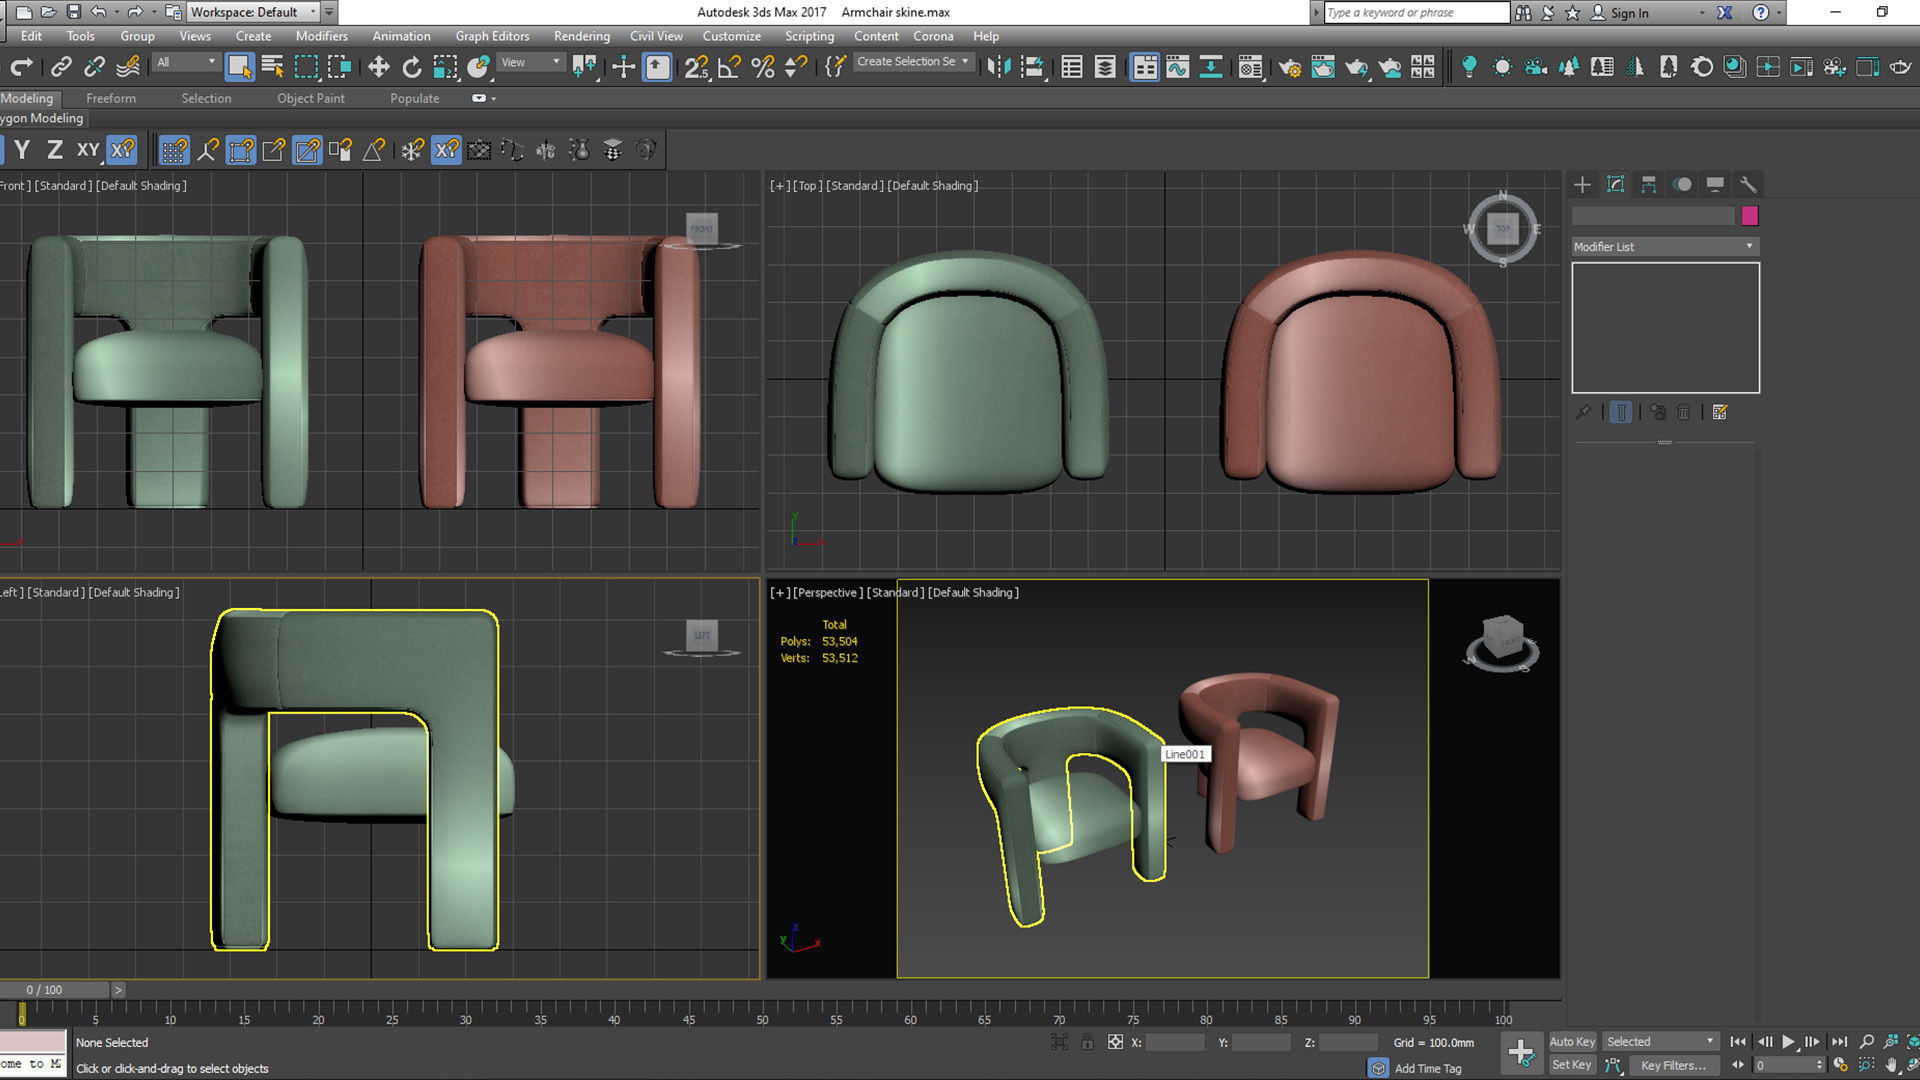1920x1080 pixels.
Task: Toggle the Angle Snap button
Action: [x=729, y=67]
